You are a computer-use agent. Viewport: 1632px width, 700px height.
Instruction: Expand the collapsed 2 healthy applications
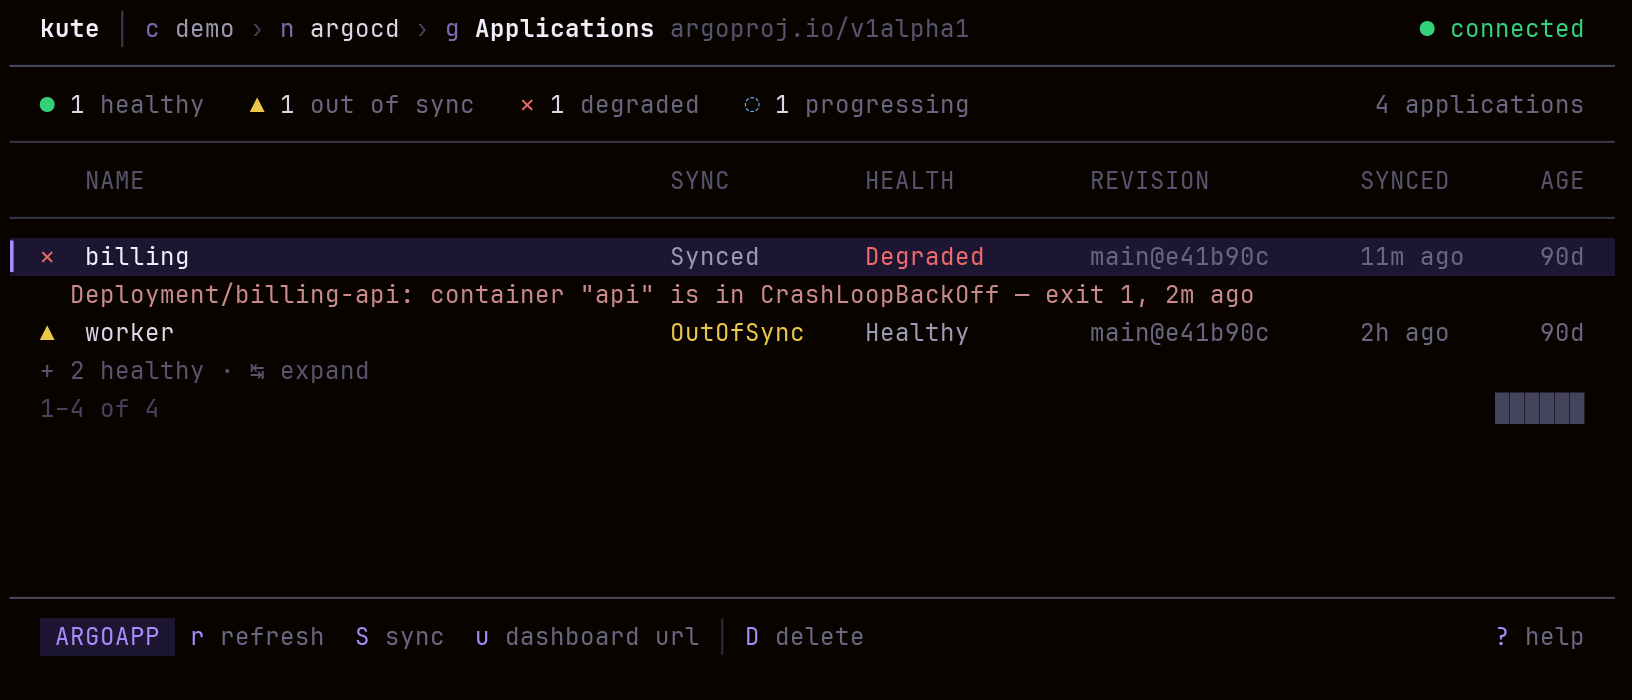coord(205,371)
